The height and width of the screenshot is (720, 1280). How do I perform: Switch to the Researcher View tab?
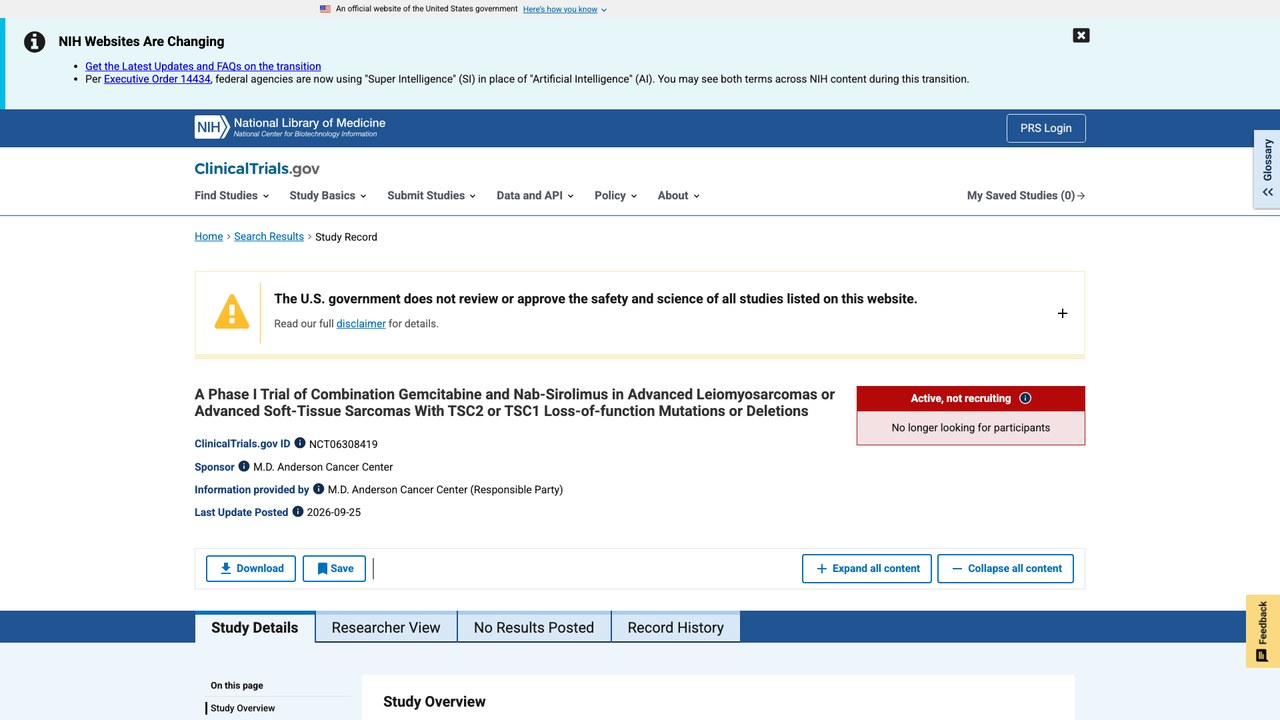(x=386, y=627)
